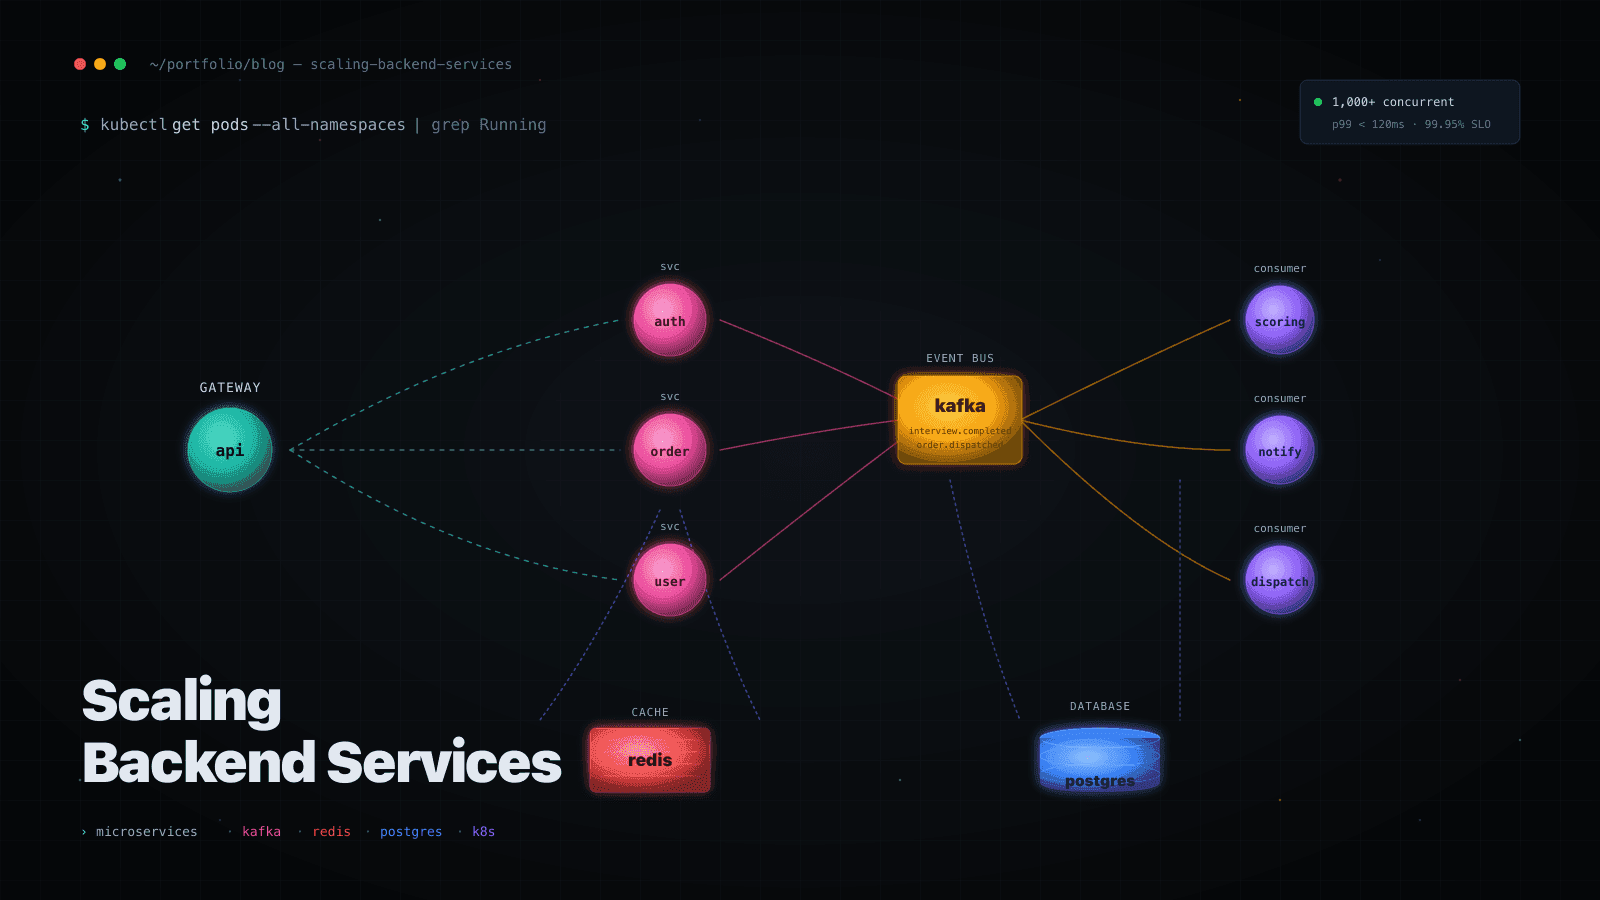This screenshot has height=900, width=1600.
Task: Click the 1,000+ concurrent label
Action: pos(1393,102)
